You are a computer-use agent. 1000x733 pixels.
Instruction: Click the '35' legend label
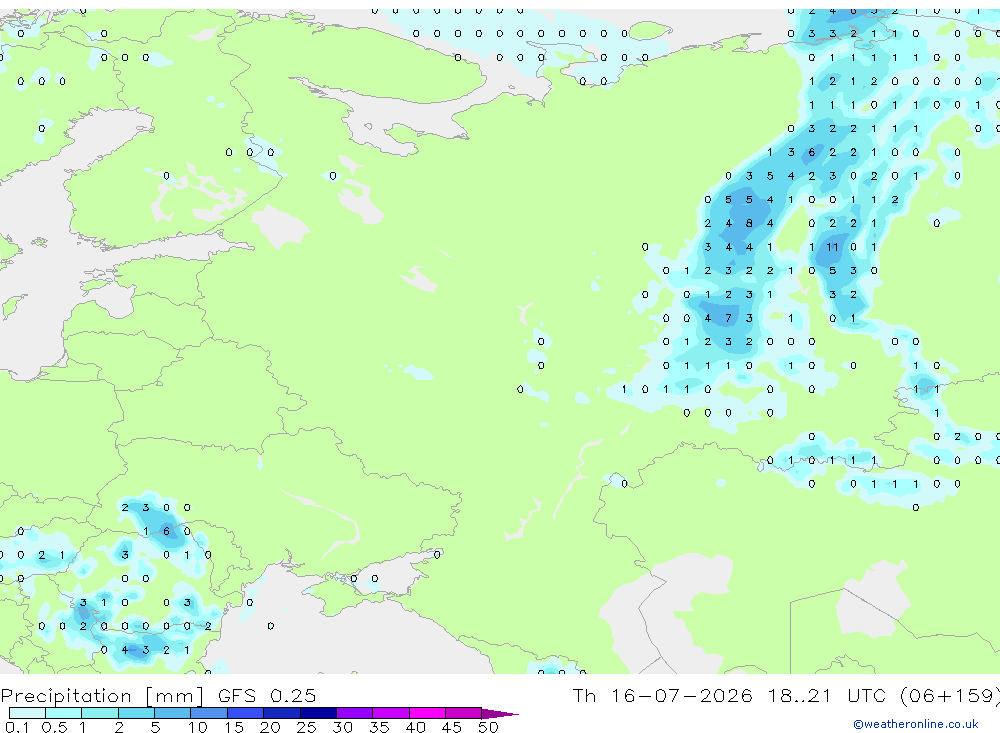click(x=379, y=727)
